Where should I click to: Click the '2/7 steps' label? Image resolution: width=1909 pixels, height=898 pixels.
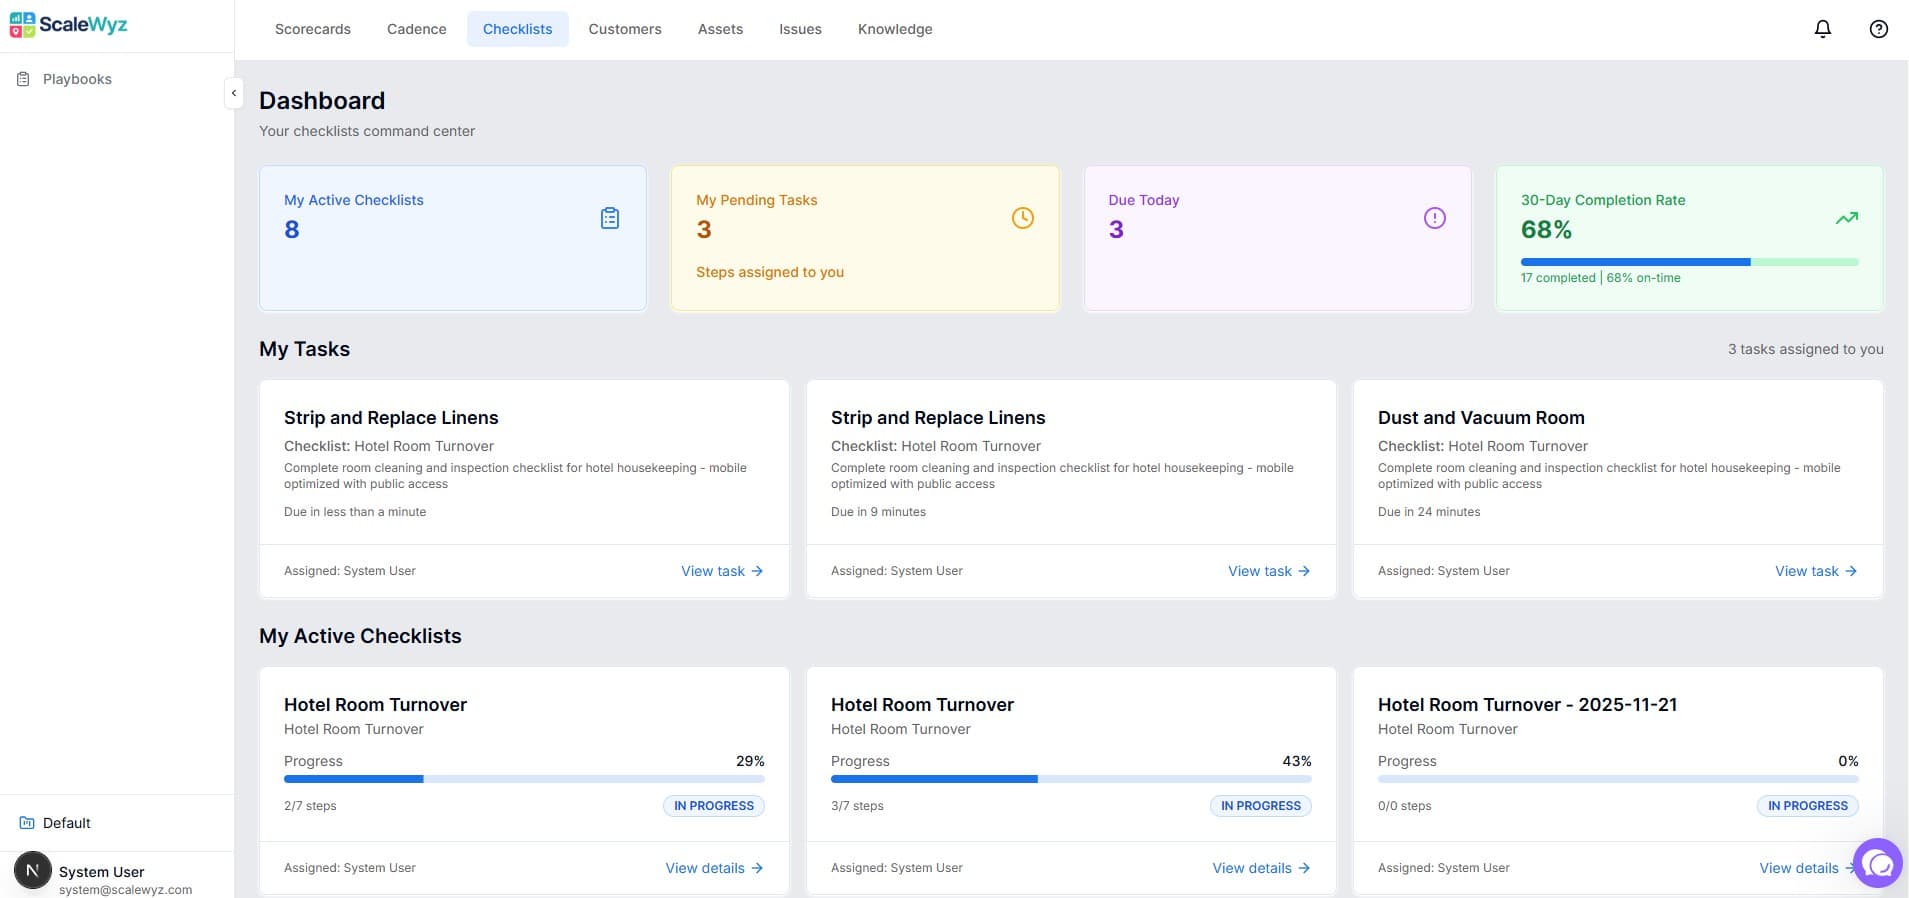[x=310, y=806]
